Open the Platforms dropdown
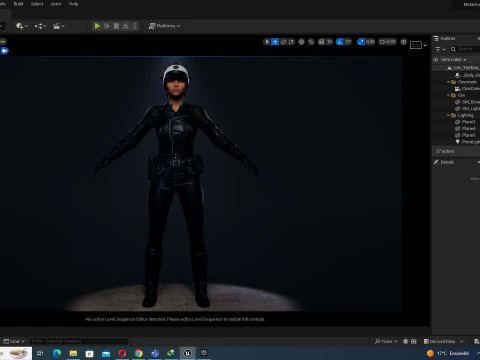 [164, 26]
